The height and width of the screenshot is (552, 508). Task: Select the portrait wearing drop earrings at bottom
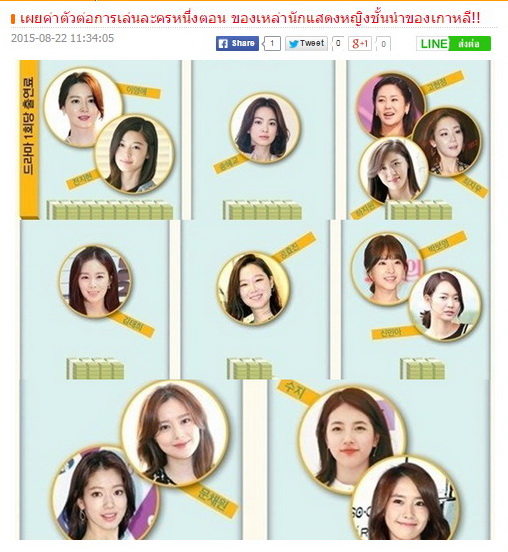(104, 493)
